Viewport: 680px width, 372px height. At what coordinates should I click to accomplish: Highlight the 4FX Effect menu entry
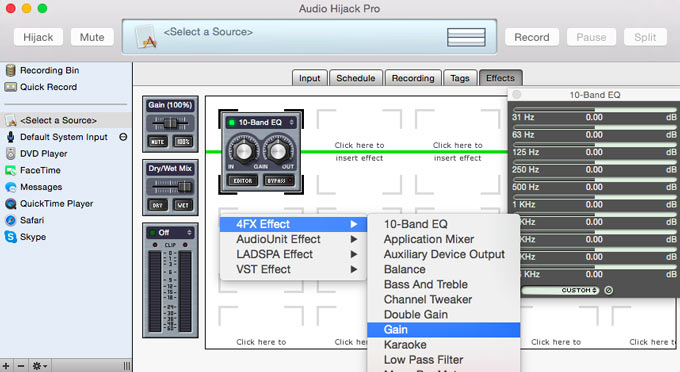pyautogui.click(x=294, y=224)
